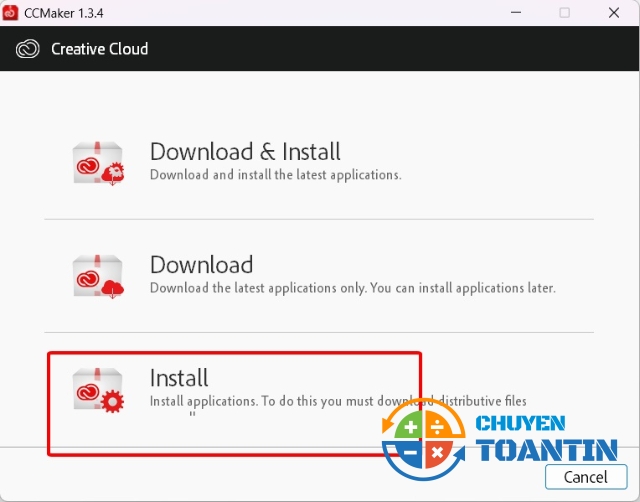The image size is (640, 502).
Task: Minimize the CCMaker window
Action: (x=516, y=13)
